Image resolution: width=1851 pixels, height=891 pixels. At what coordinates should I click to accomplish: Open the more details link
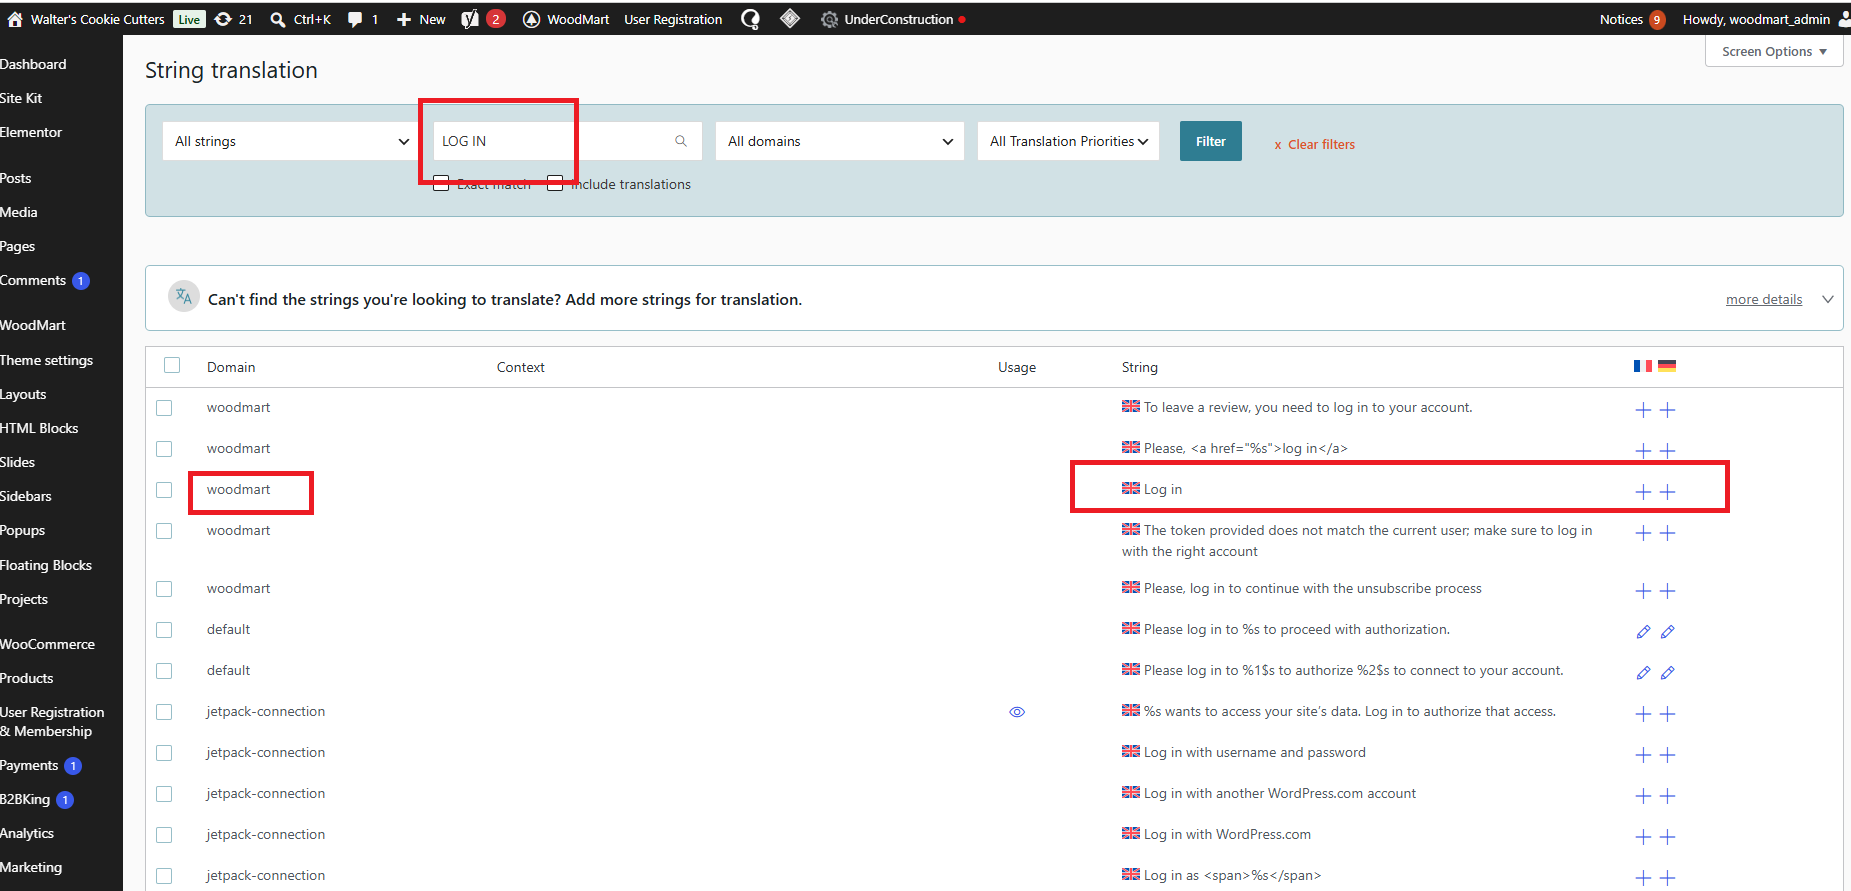[1764, 299]
